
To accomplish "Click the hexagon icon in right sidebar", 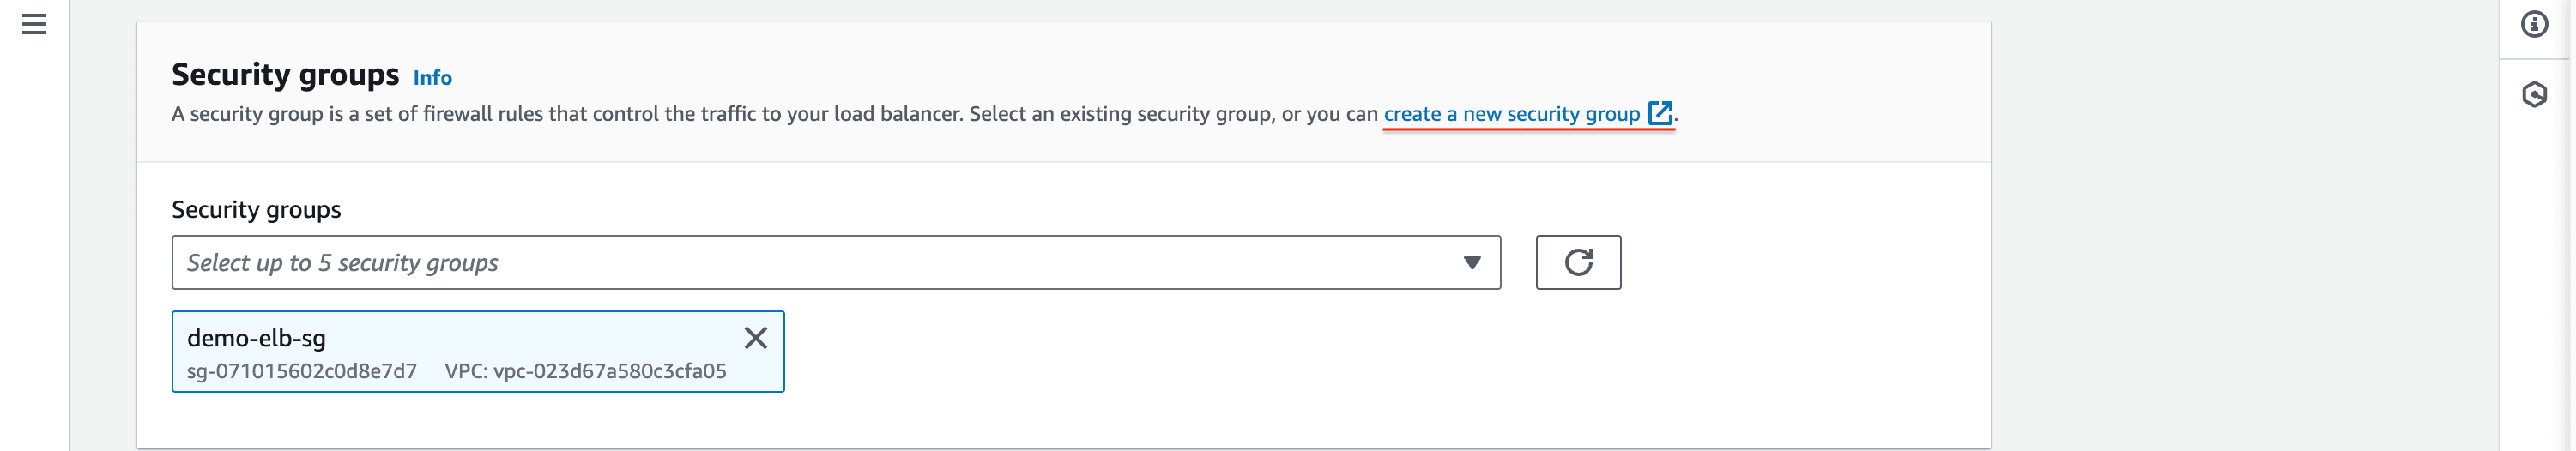I will point(2533,95).
